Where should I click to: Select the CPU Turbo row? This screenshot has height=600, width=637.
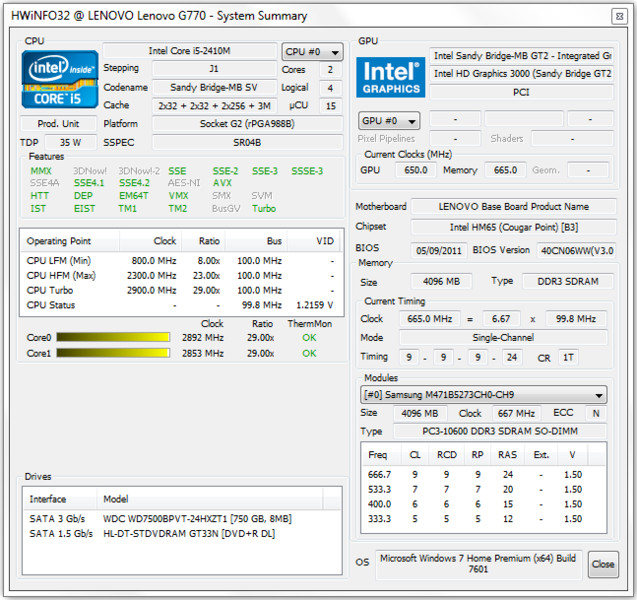click(x=181, y=290)
